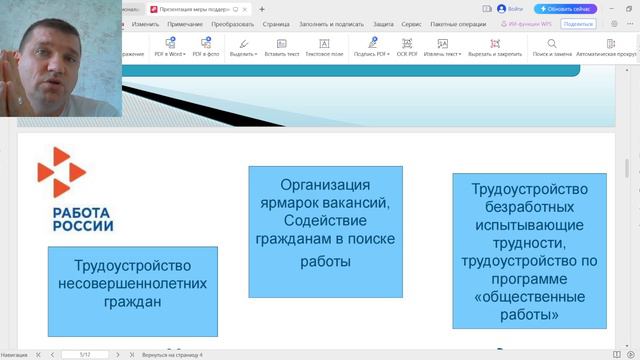Open the Преобразовать menu

(232, 24)
